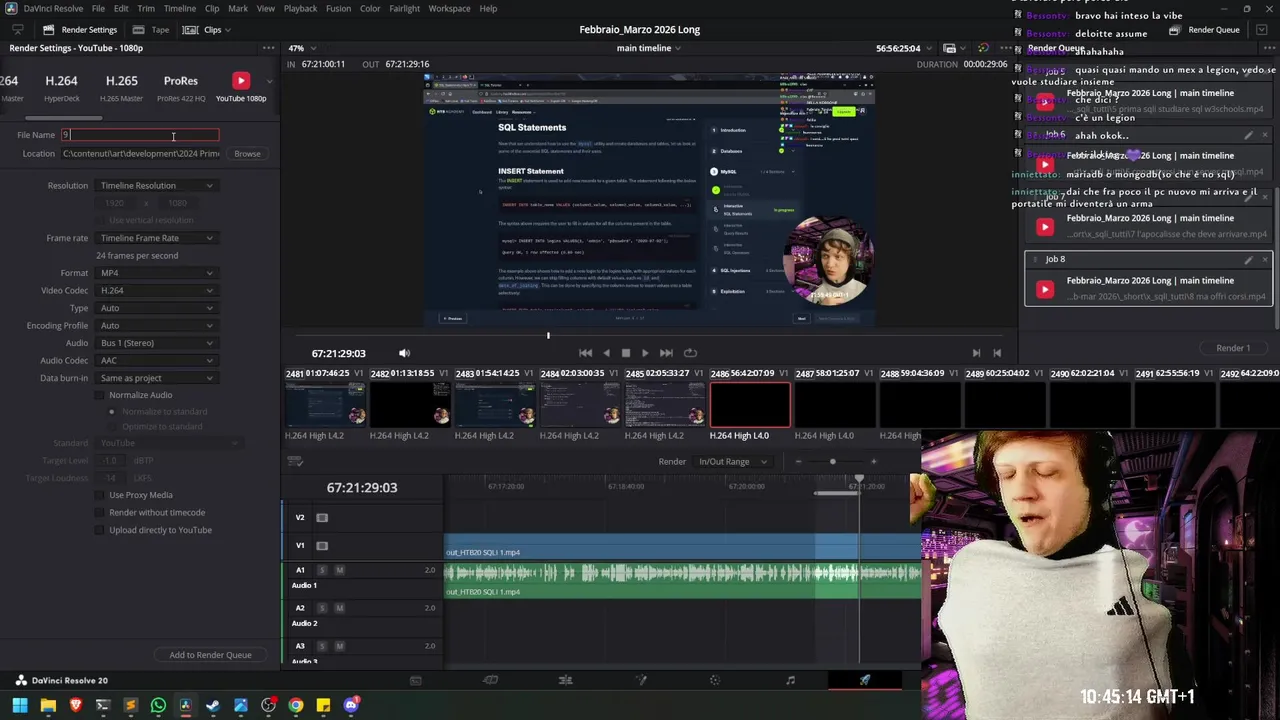1280x720 pixels.
Task: Open the Fairlight page icon
Action: coord(790,680)
